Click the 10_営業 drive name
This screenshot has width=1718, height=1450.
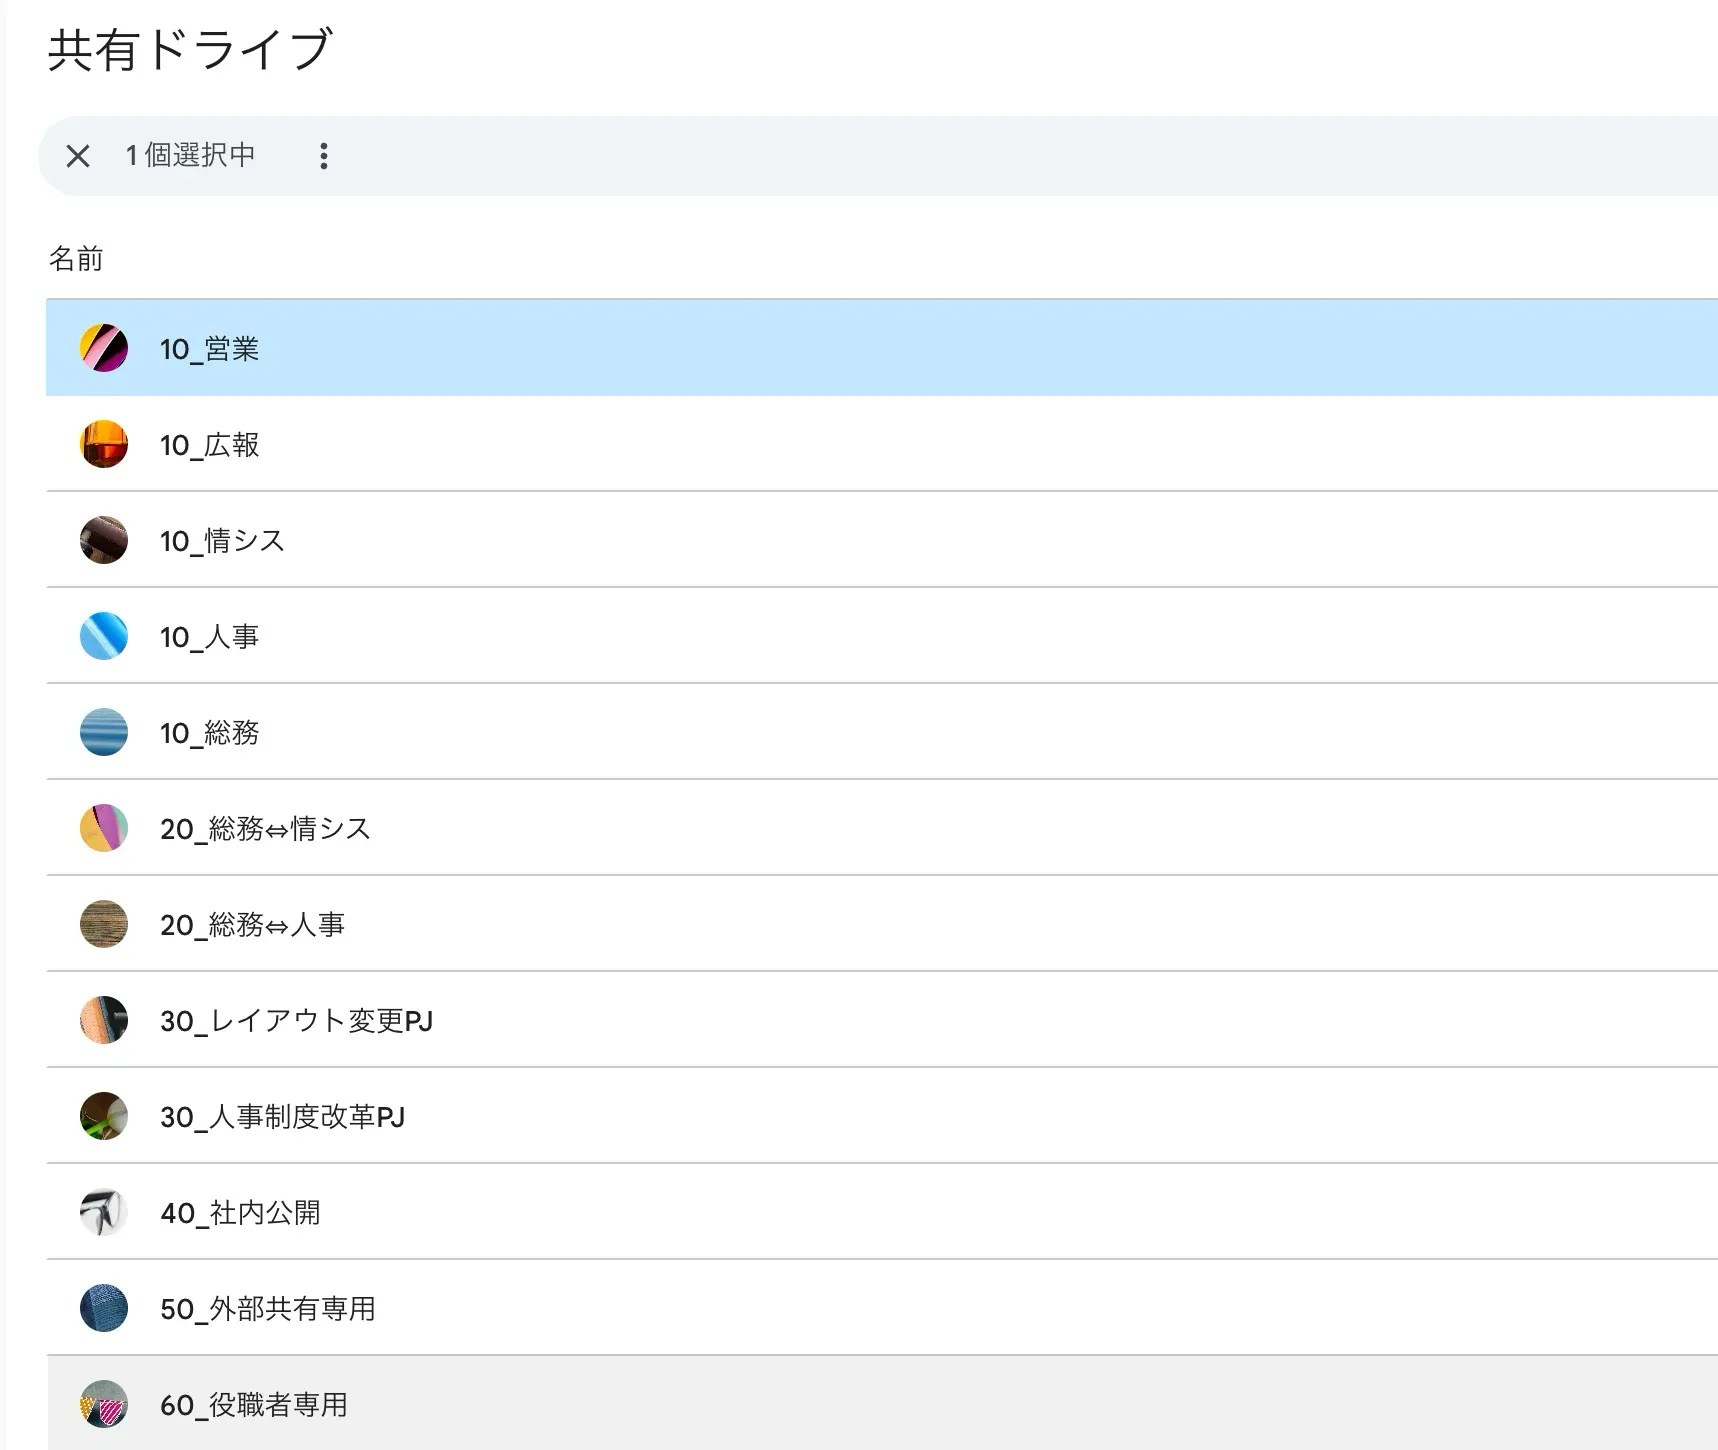coord(210,349)
